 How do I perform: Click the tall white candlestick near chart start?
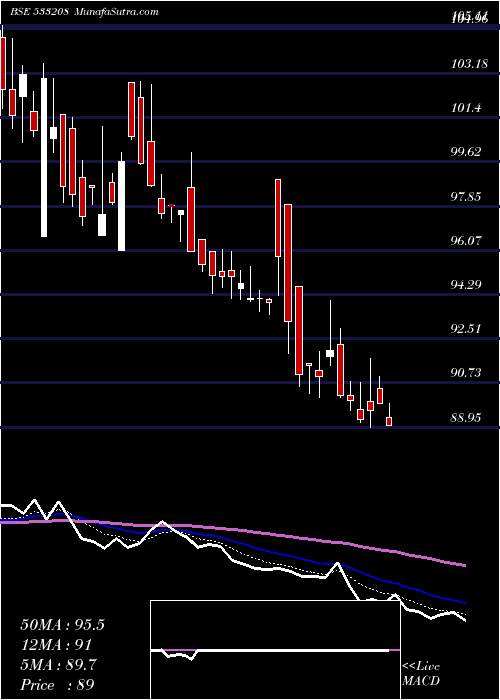click(x=44, y=157)
